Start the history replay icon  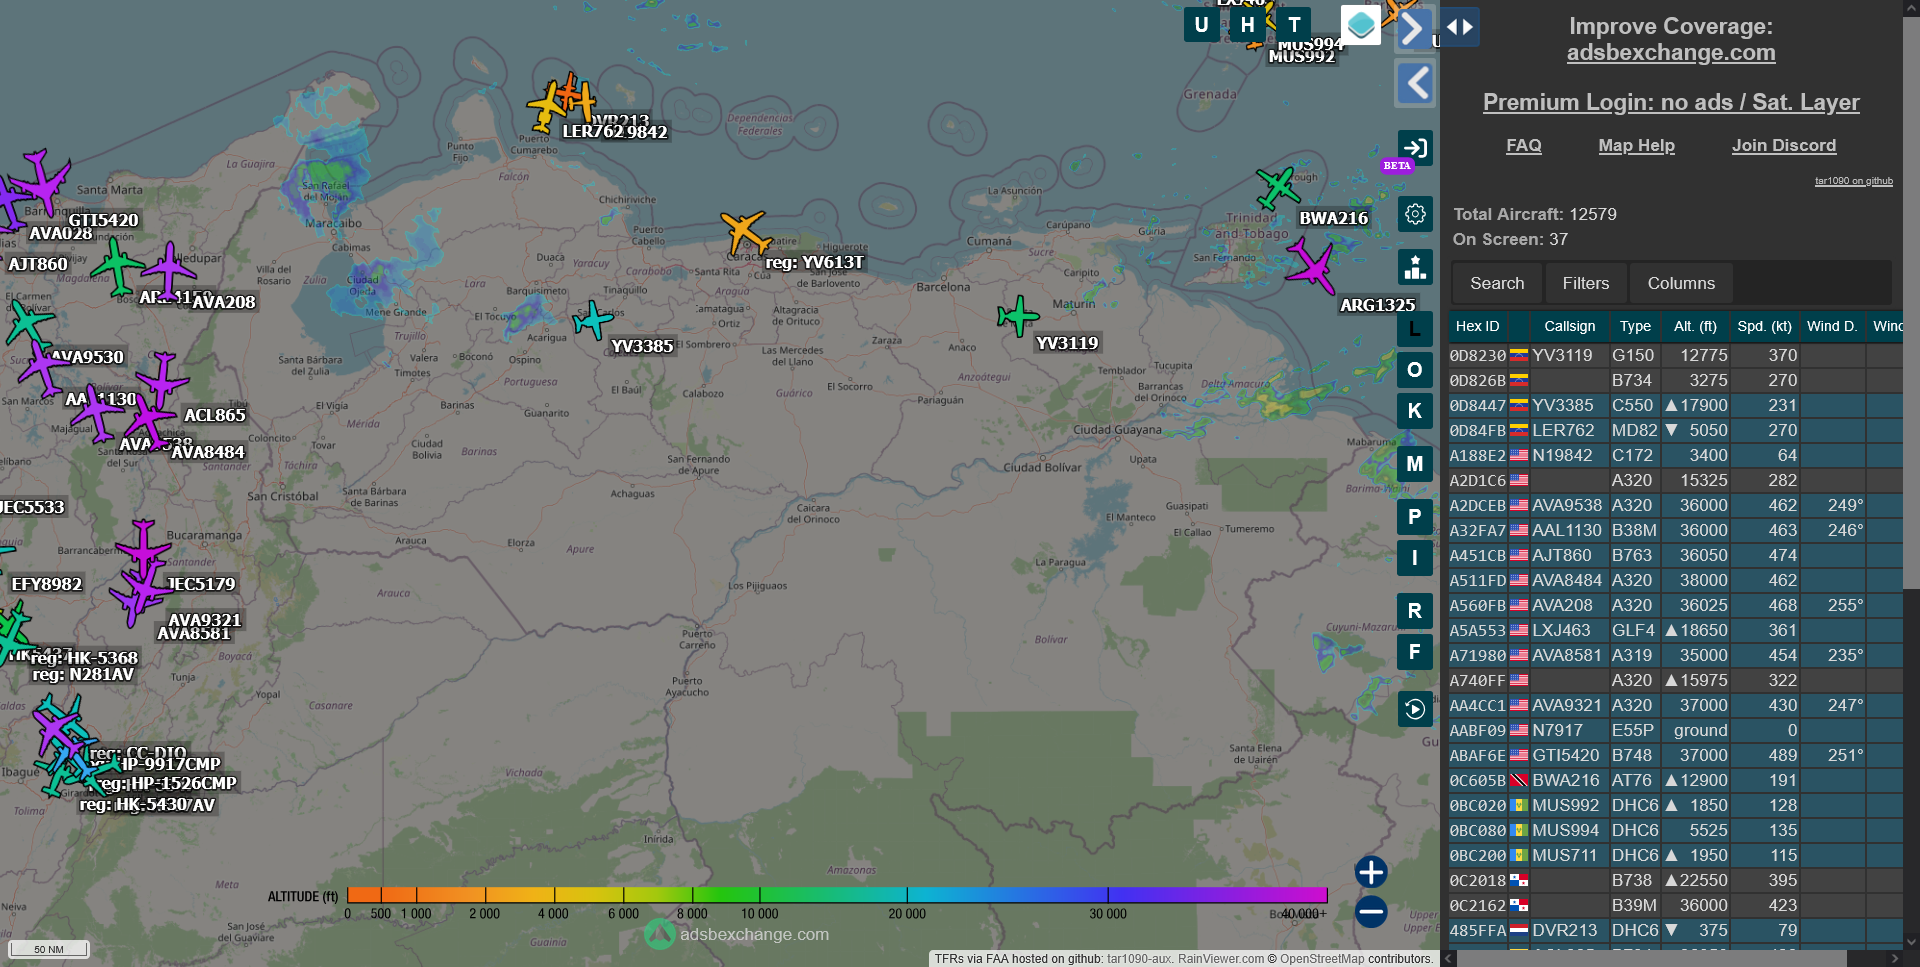(1414, 709)
